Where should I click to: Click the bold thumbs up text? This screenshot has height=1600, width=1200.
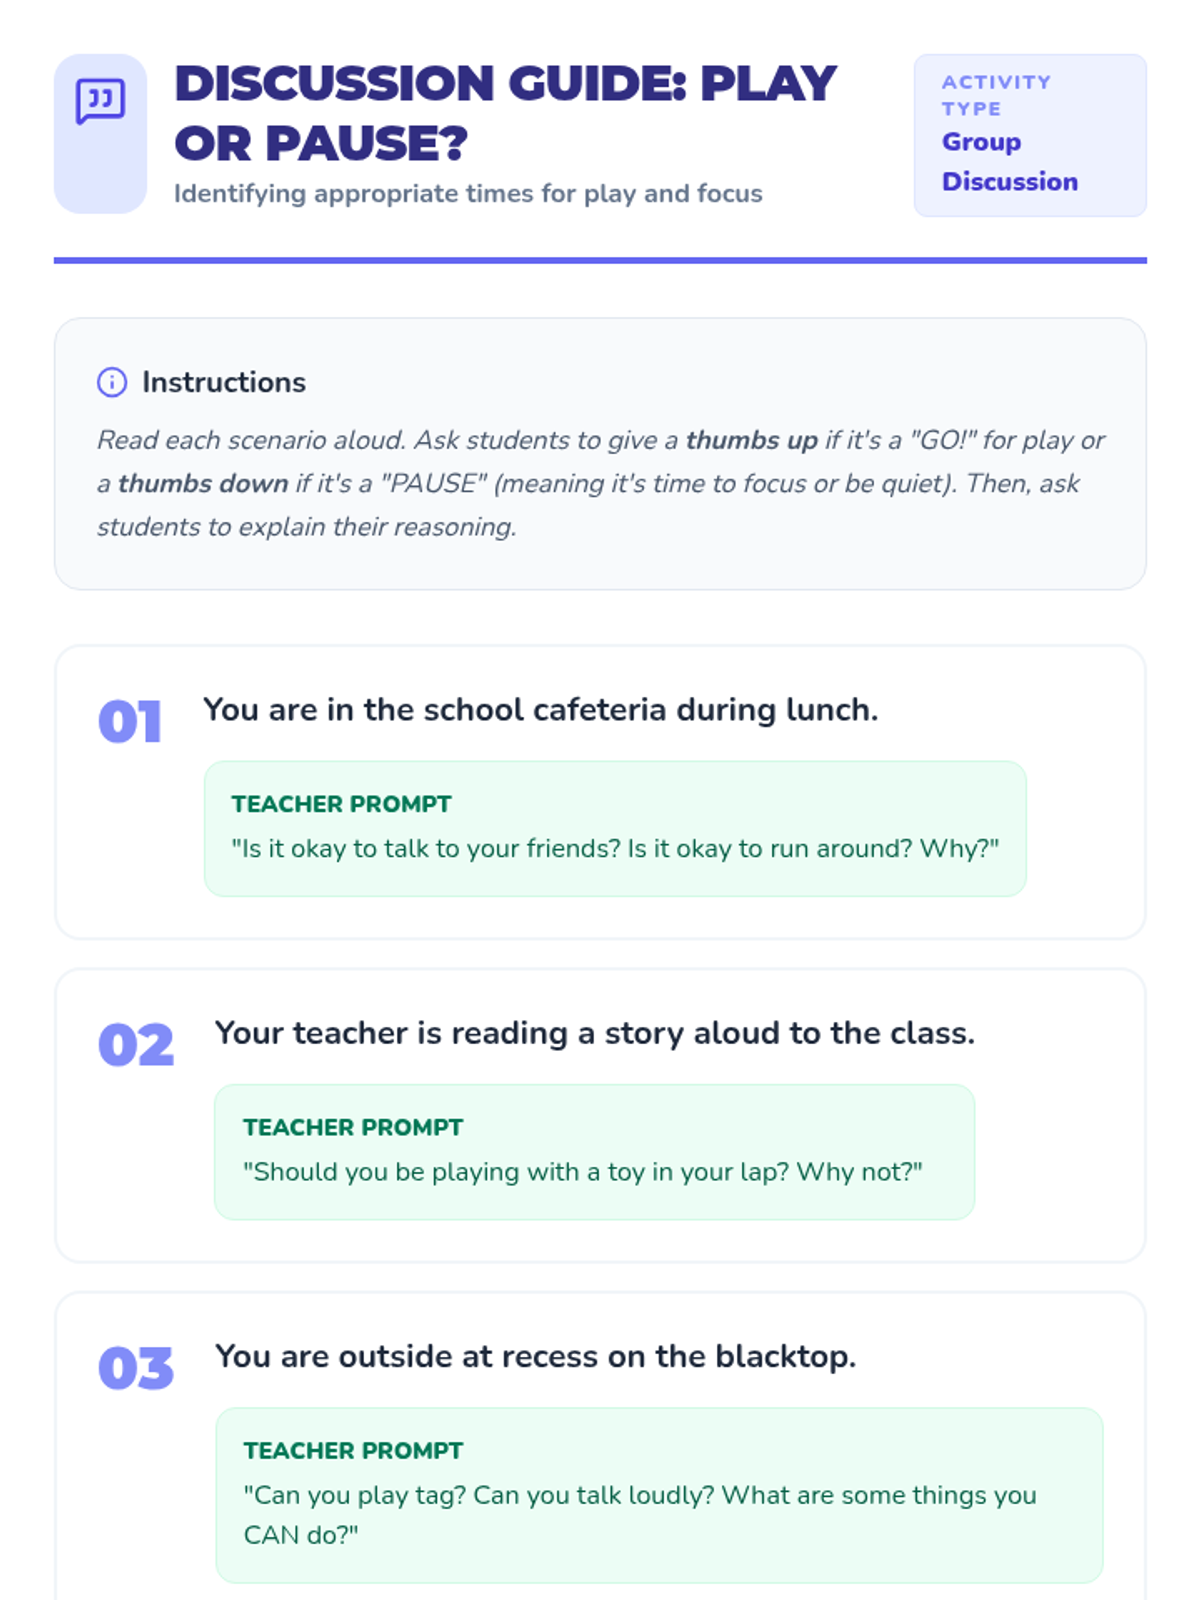[x=751, y=440]
